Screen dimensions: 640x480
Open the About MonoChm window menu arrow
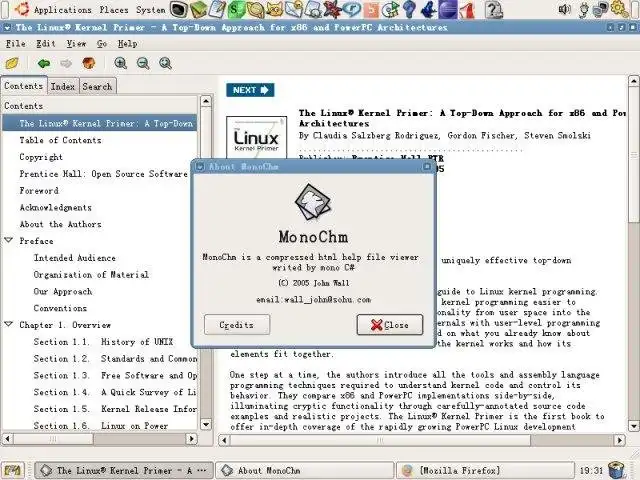click(200, 167)
